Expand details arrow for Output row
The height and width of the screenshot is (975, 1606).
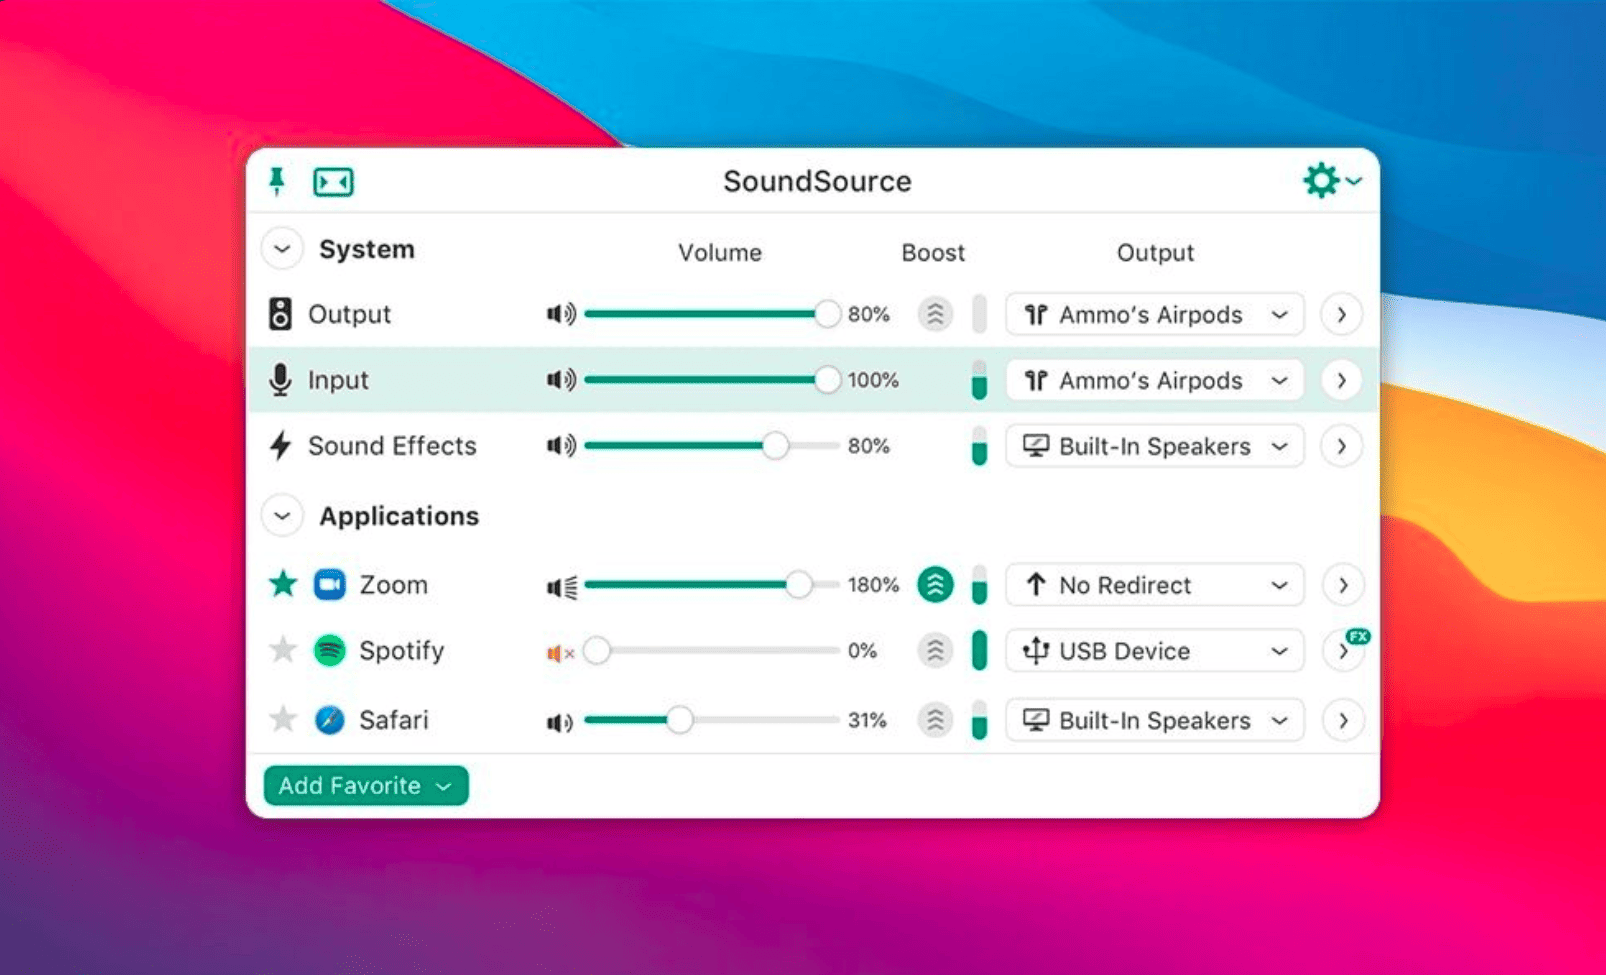pos(1341,314)
